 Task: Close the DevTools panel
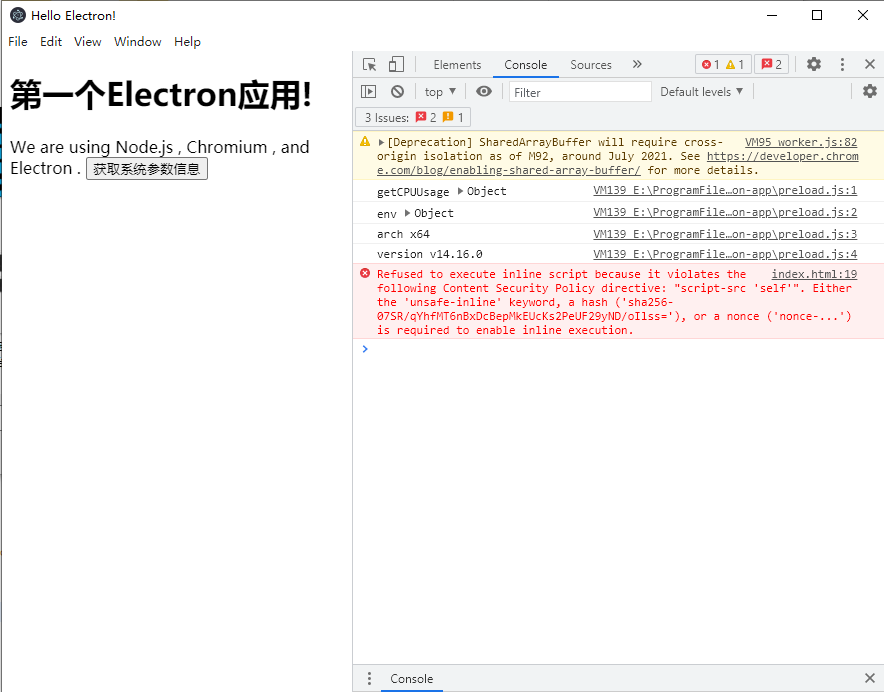[x=870, y=64]
